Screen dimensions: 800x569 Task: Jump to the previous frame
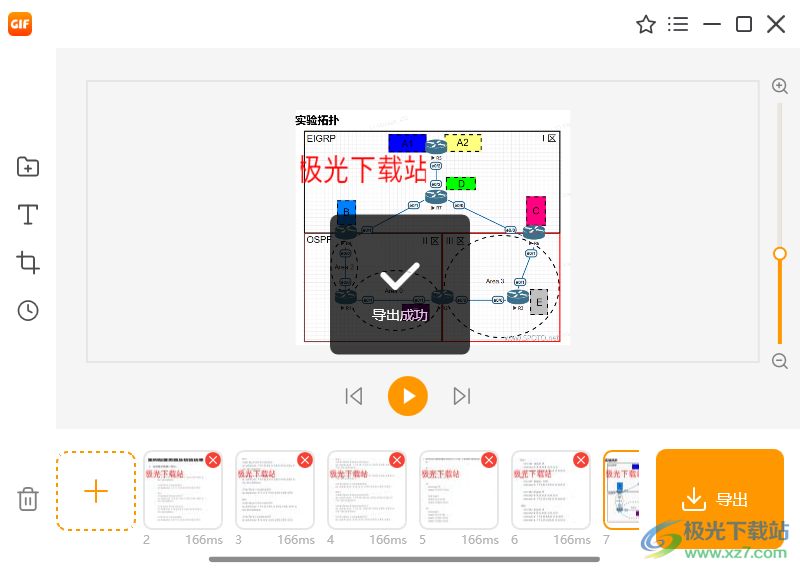pyautogui.click(x=354, y=396)
